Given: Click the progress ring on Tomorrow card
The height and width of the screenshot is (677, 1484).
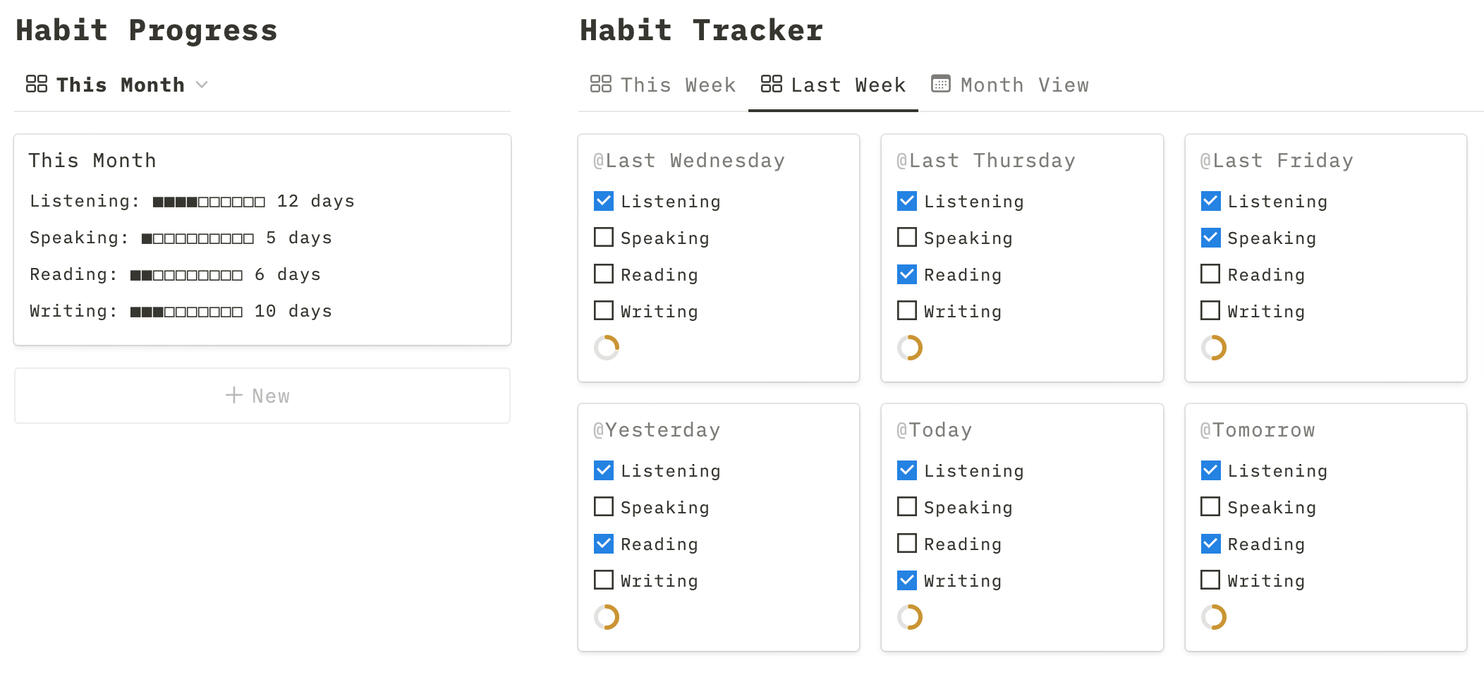Looking at the screenshot, I should [1214, 617].
